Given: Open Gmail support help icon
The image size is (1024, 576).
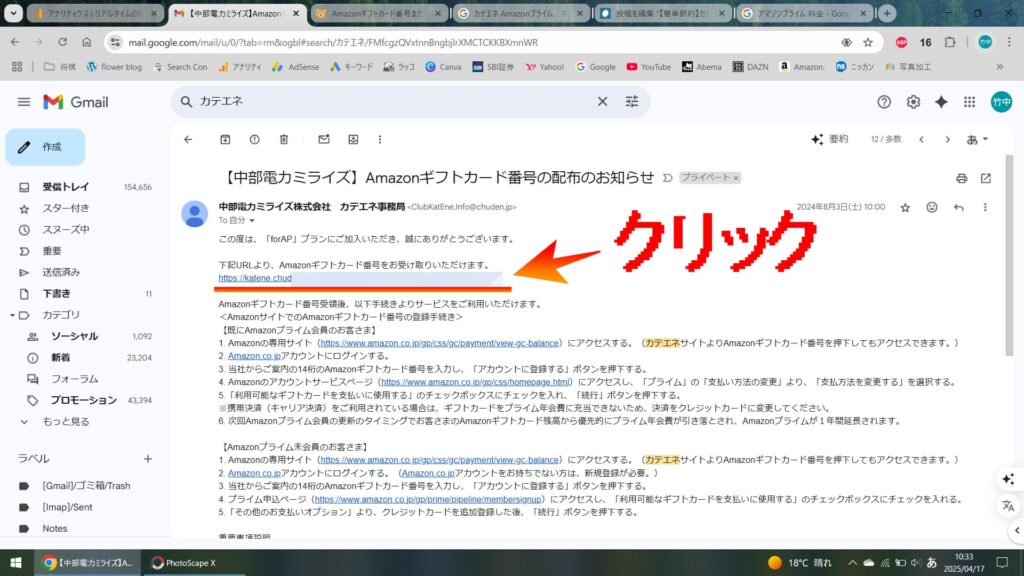Looking at the screenshot, I should point(884,102).
